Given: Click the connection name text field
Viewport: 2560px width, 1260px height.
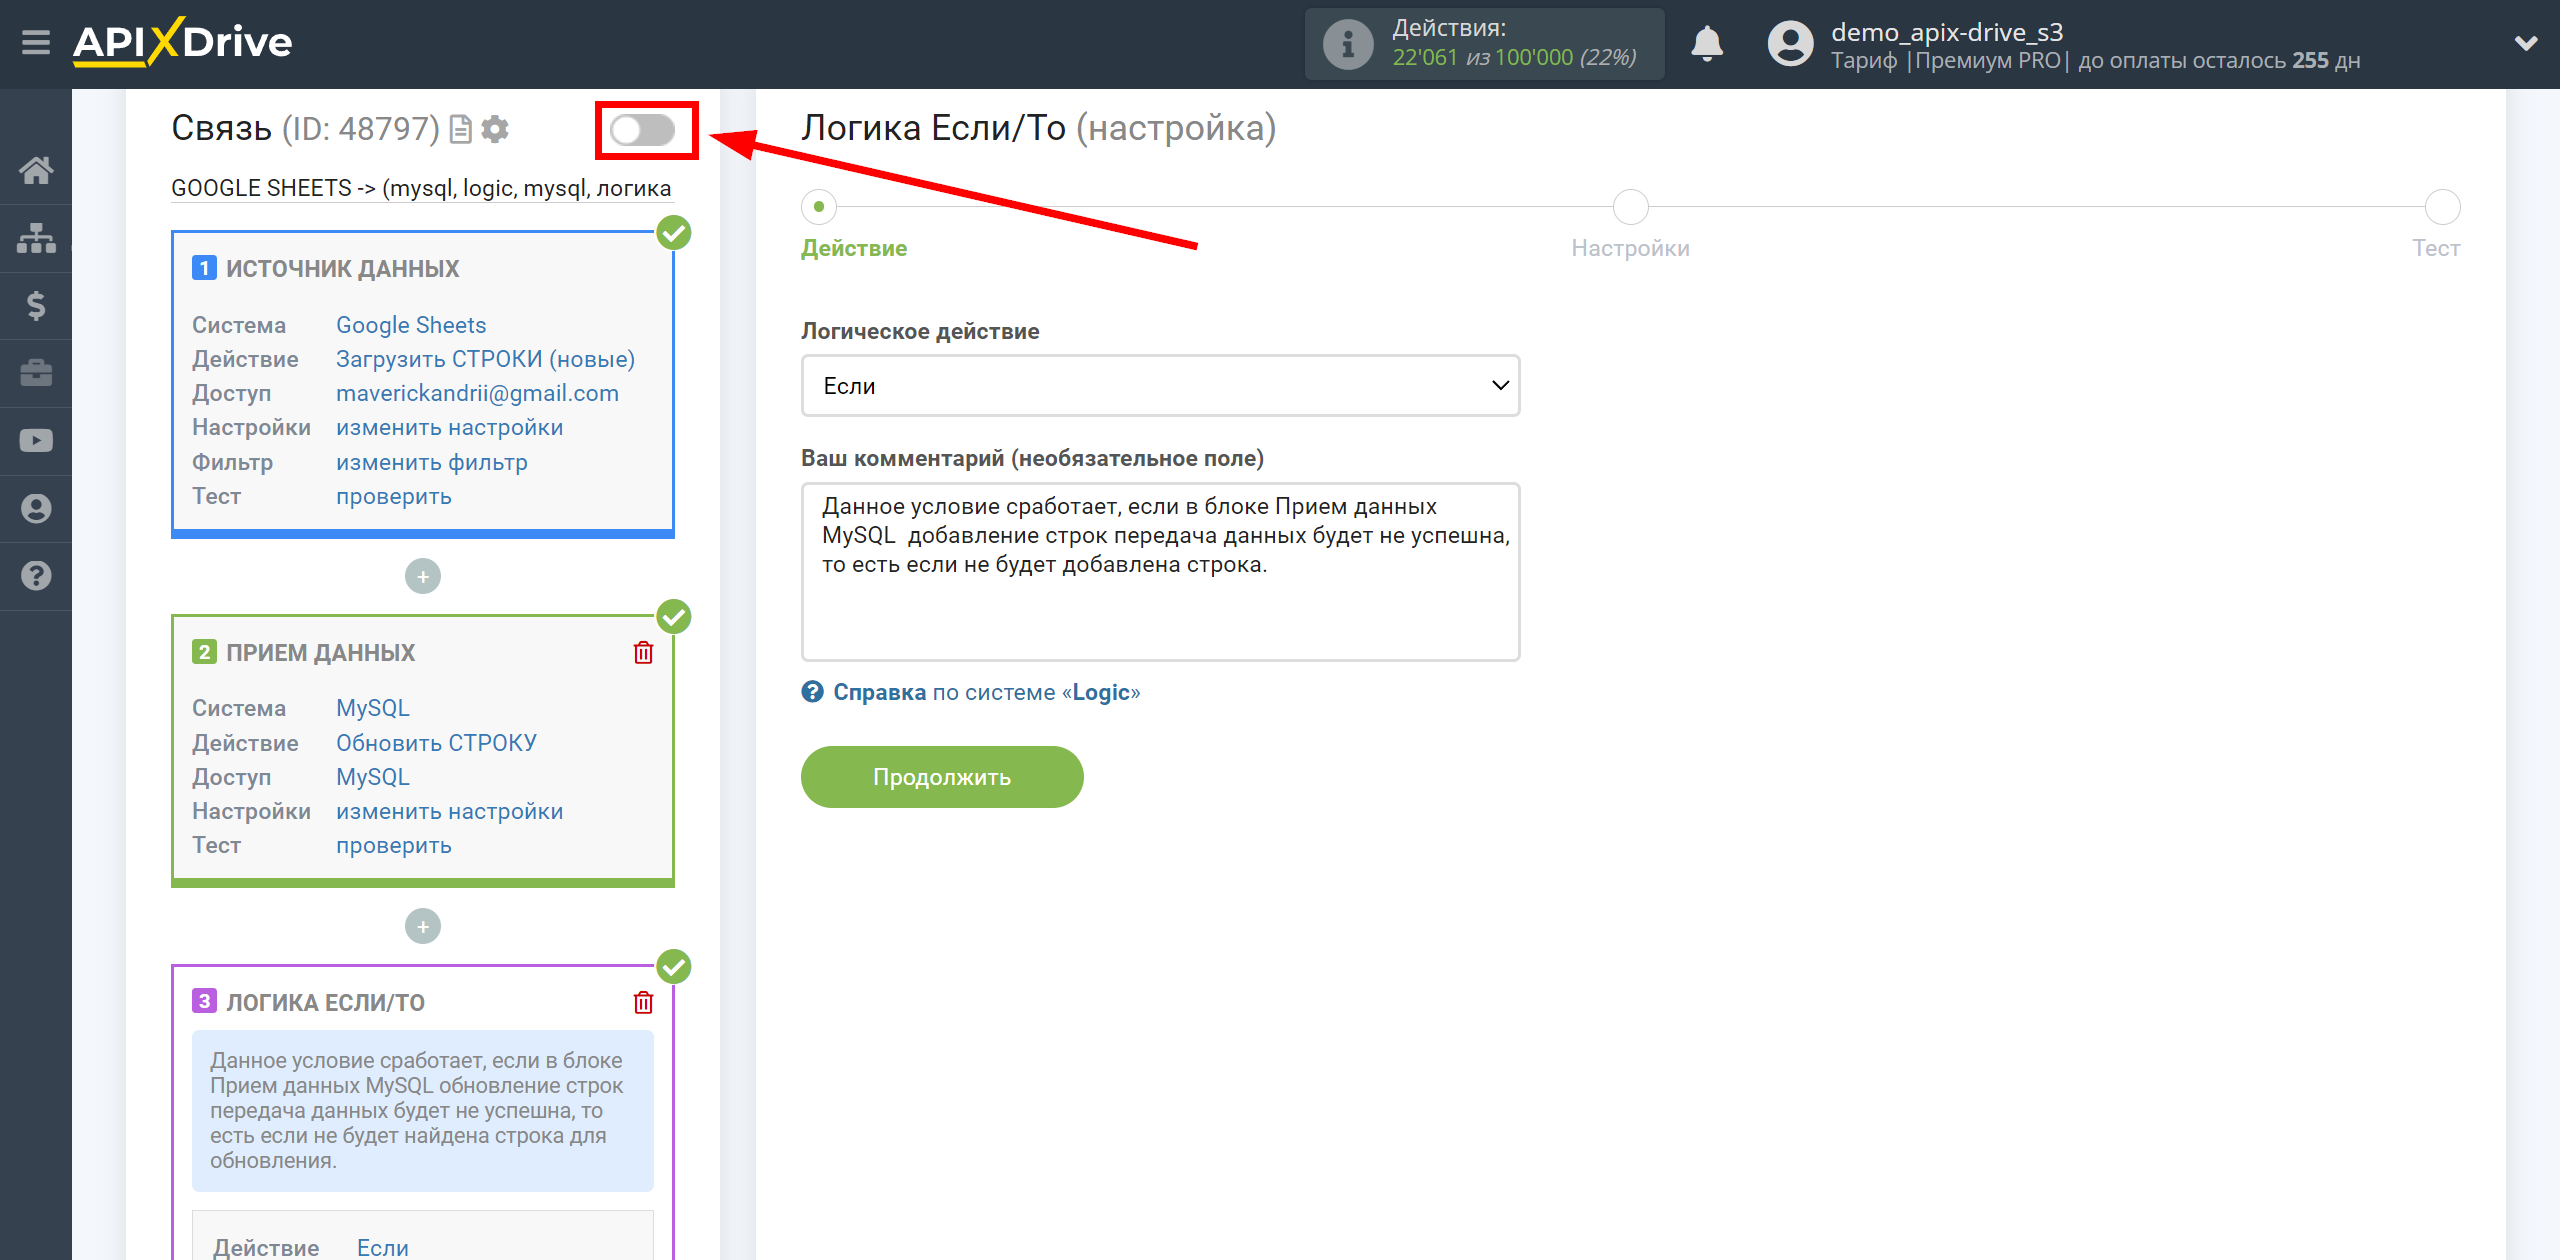Looking at the screenshot, I should click(x=421, y=188).
